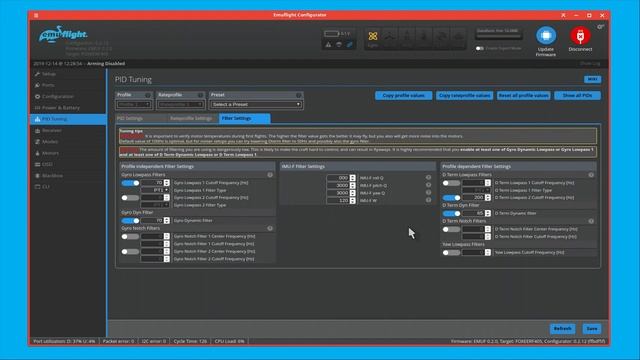Show help for Rateprofile selector
Image resolution: width=640 pixels, height=360 pixels.
[200, 95]
